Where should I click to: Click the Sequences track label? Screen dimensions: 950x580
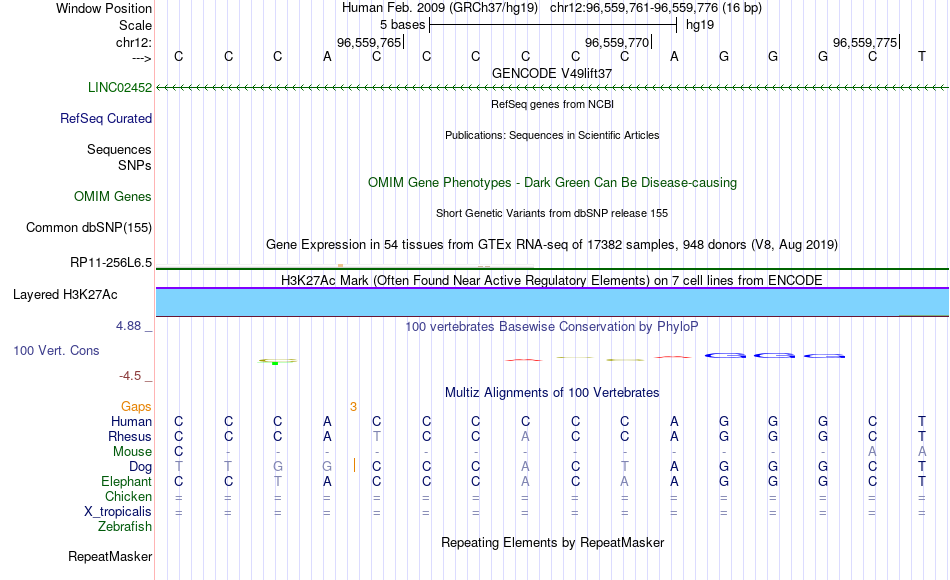click(119, 149)
